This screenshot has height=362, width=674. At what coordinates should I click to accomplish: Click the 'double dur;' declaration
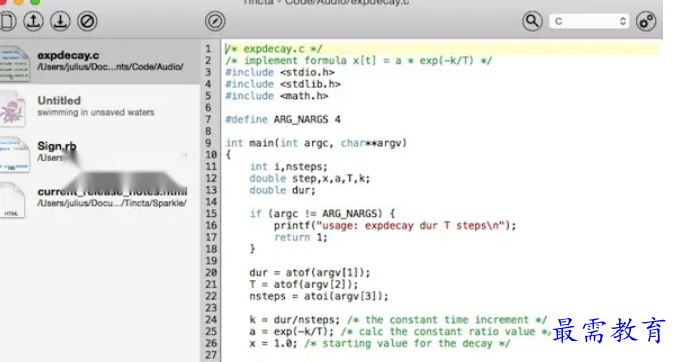point(282,190)
